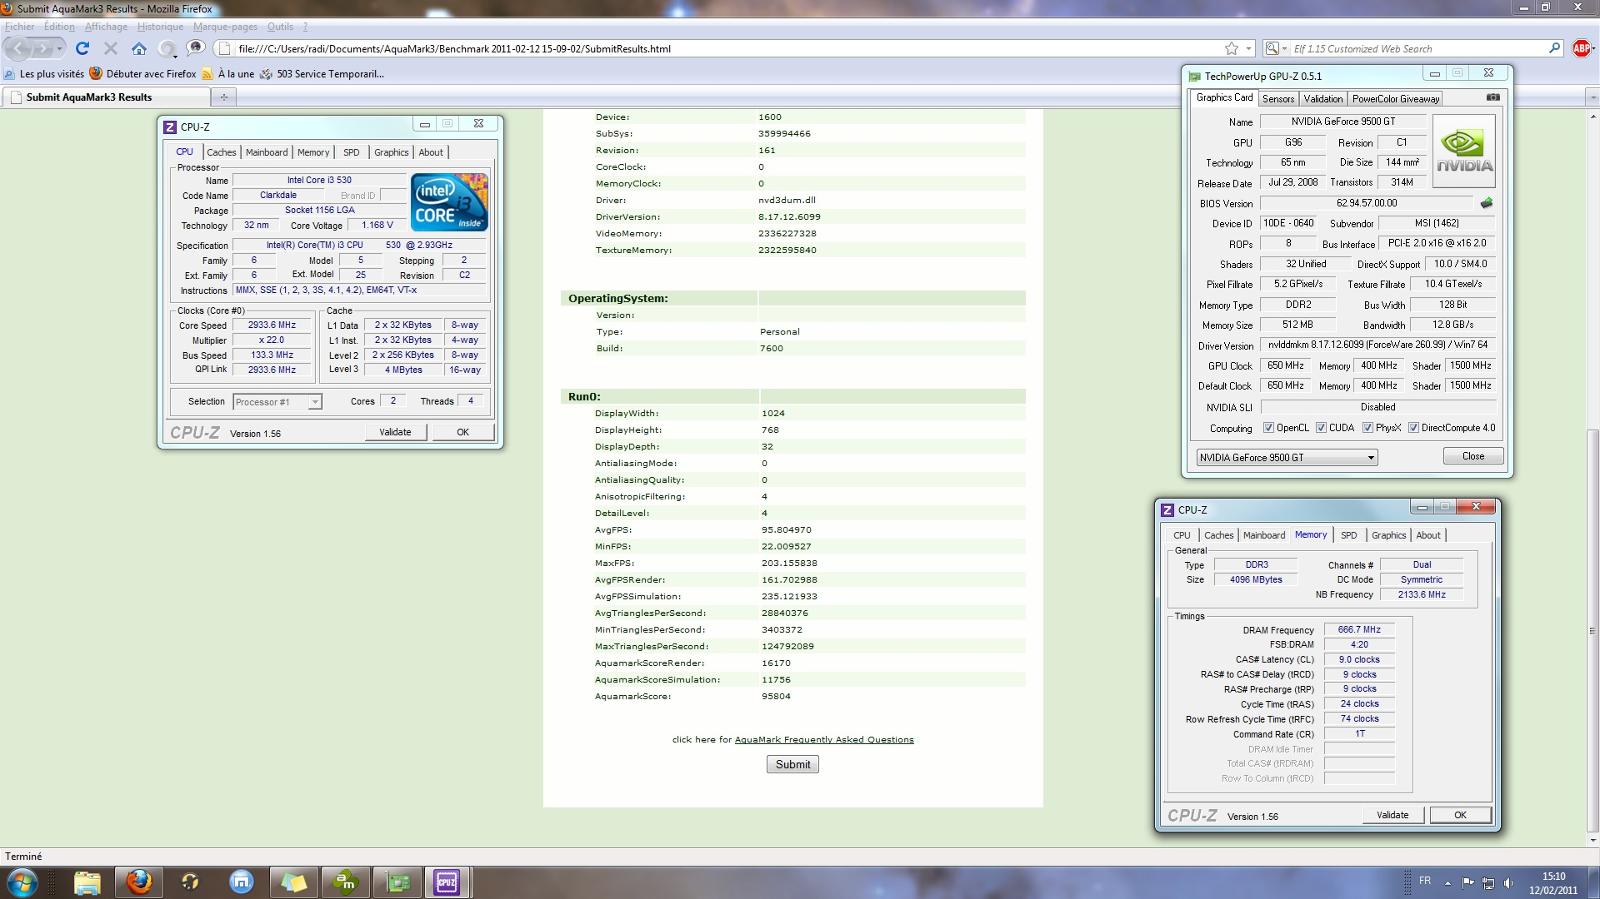Open the GPU-Z taskbar icon
1600x899 pixels.
pyautogui.click(x=398, y=882)
